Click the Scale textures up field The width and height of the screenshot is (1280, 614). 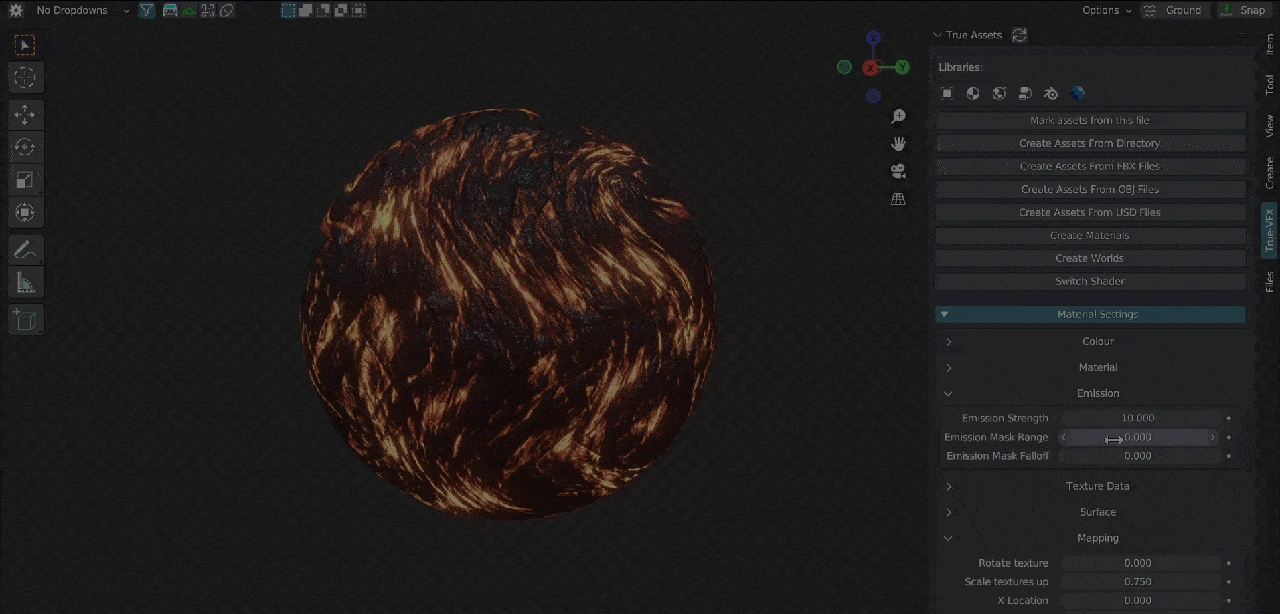coord(1138,582)
